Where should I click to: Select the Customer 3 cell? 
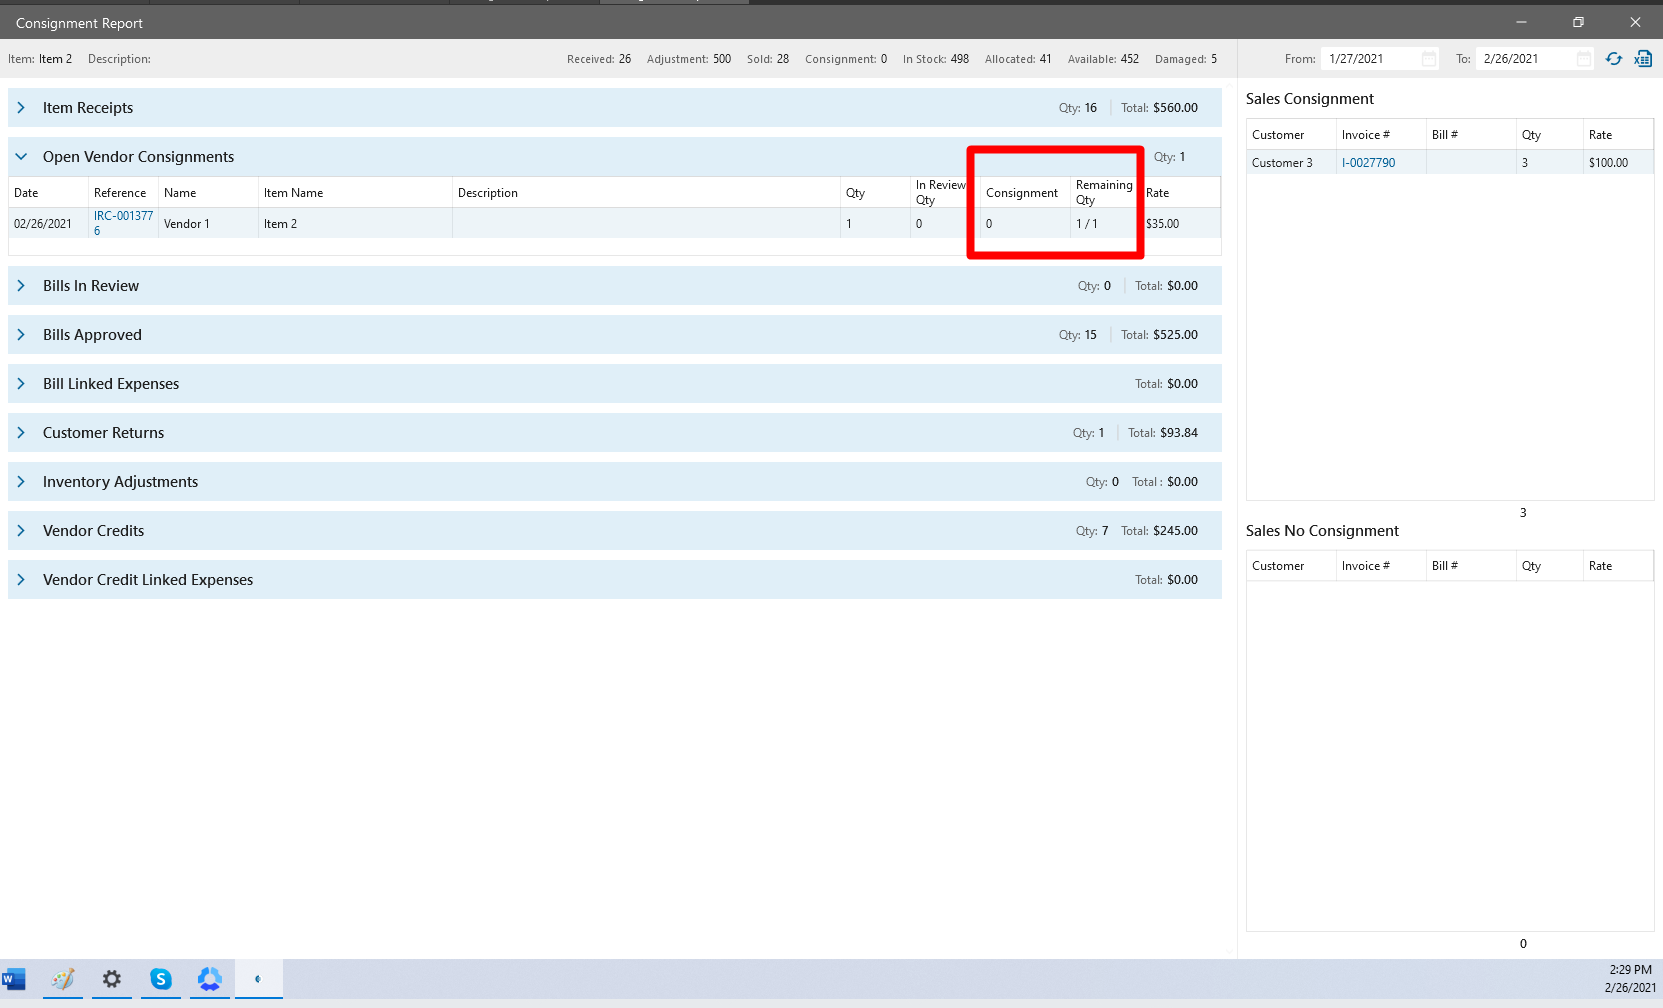(1291, 163)
